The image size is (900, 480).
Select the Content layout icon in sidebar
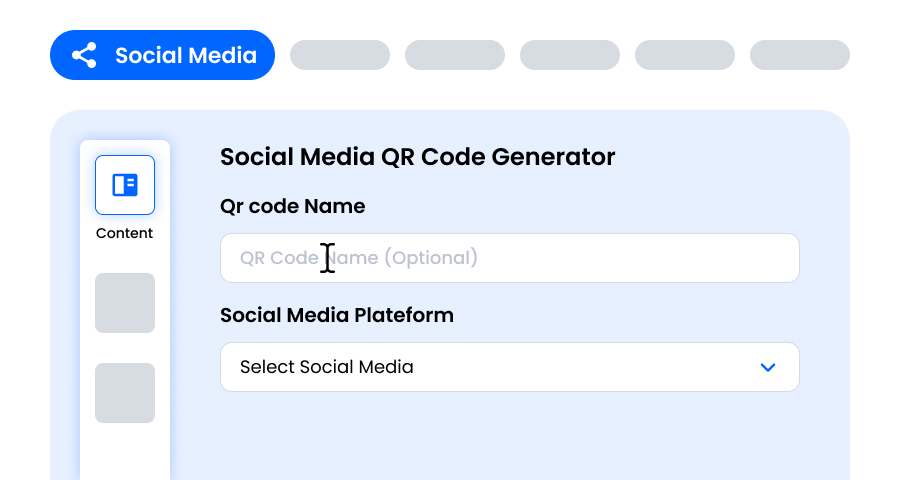pyautogui.click(x=125, y=185)
